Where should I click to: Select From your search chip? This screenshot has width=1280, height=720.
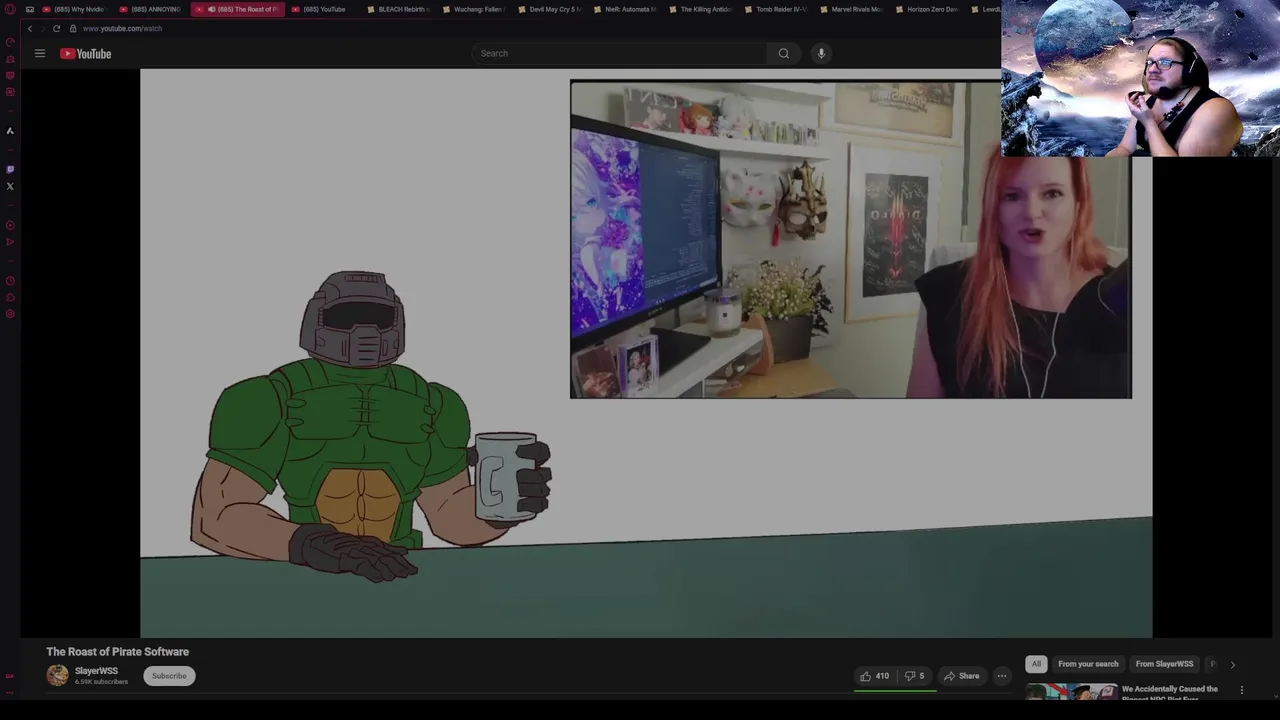coord(1088,664)
